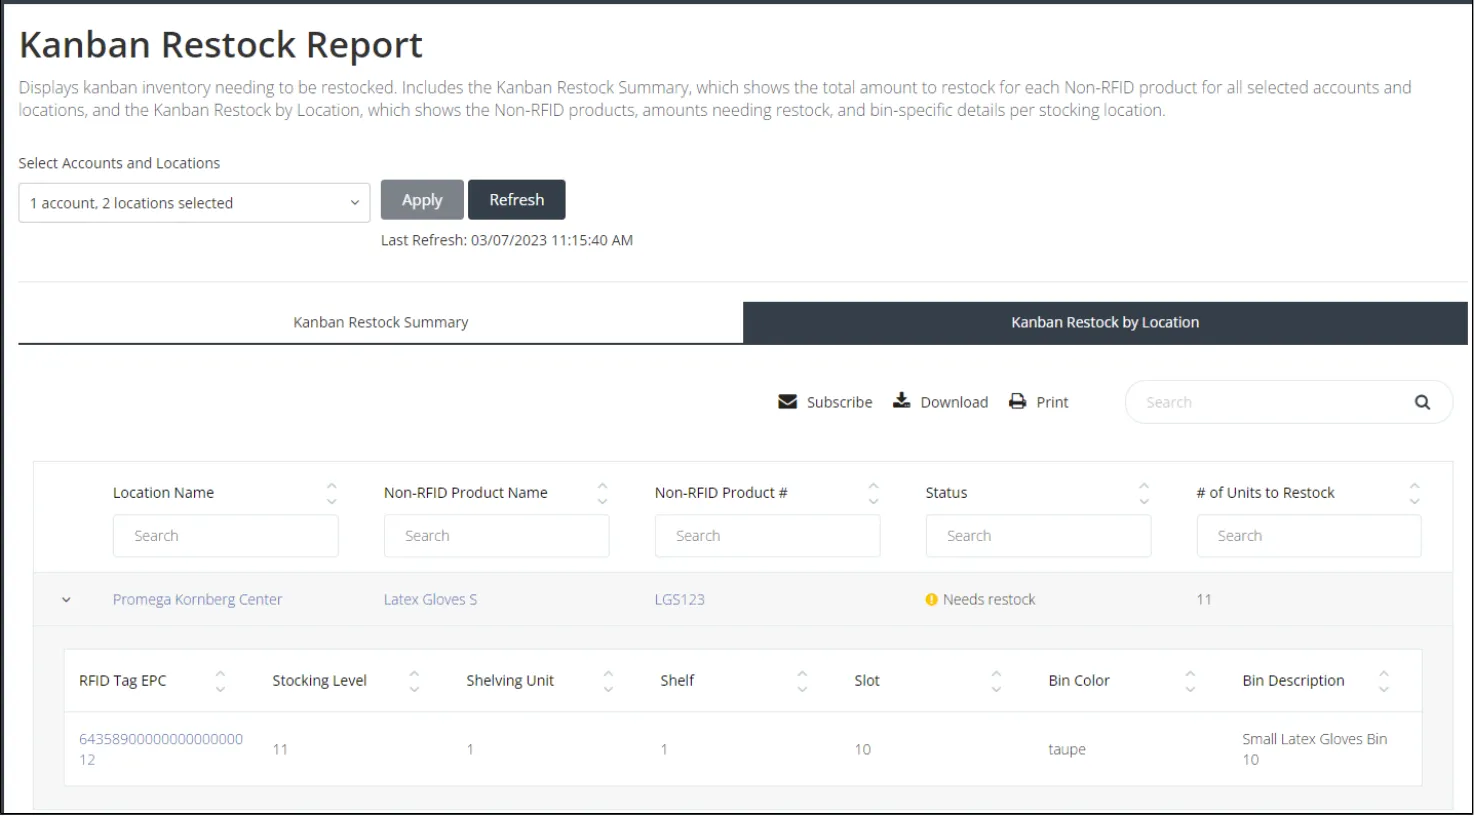Click the Download label
1475x816 pixels.
(x=954, y=402)
